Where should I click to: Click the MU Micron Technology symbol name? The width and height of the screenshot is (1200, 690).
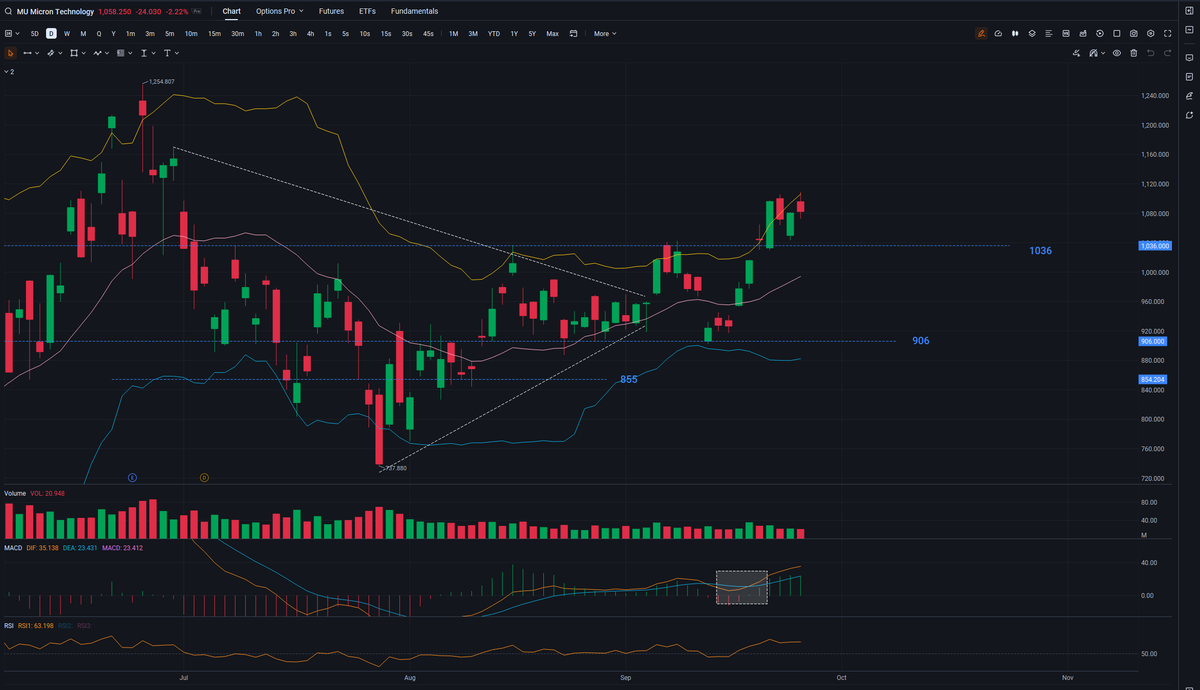(55, 12)
